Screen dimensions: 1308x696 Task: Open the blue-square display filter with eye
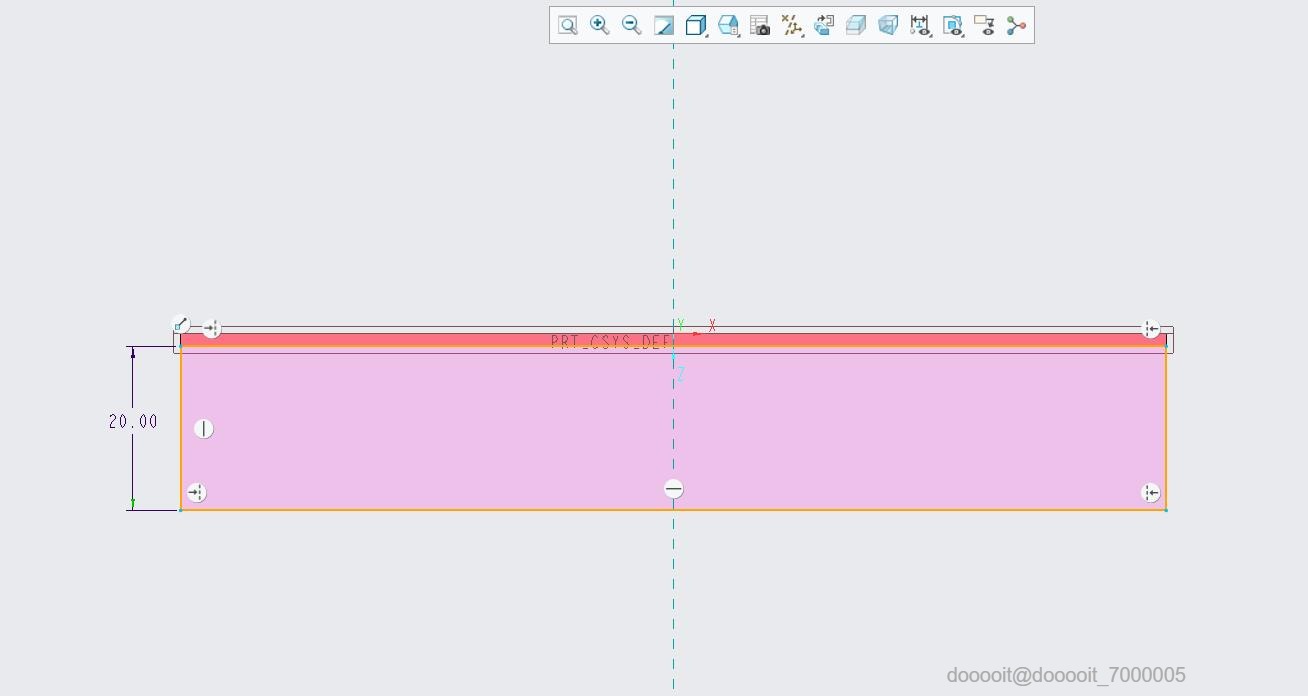(952, 26)
